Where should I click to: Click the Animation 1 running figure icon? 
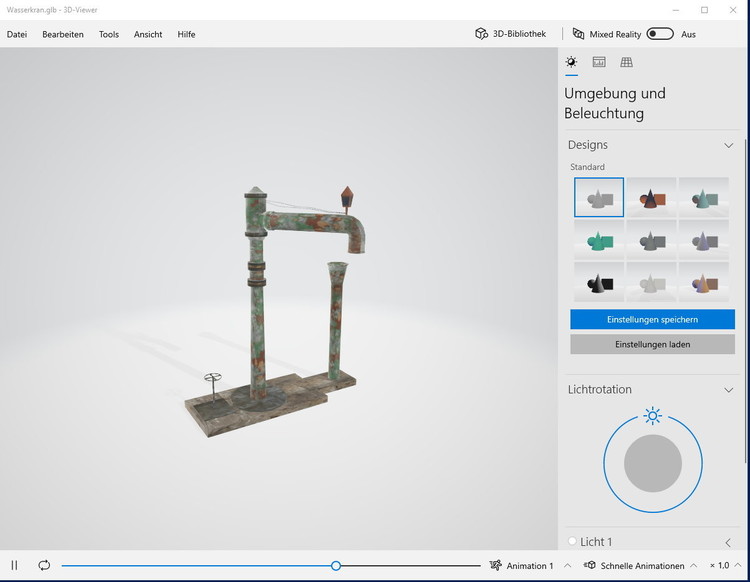pyautogui.click(x=495, y=566)
